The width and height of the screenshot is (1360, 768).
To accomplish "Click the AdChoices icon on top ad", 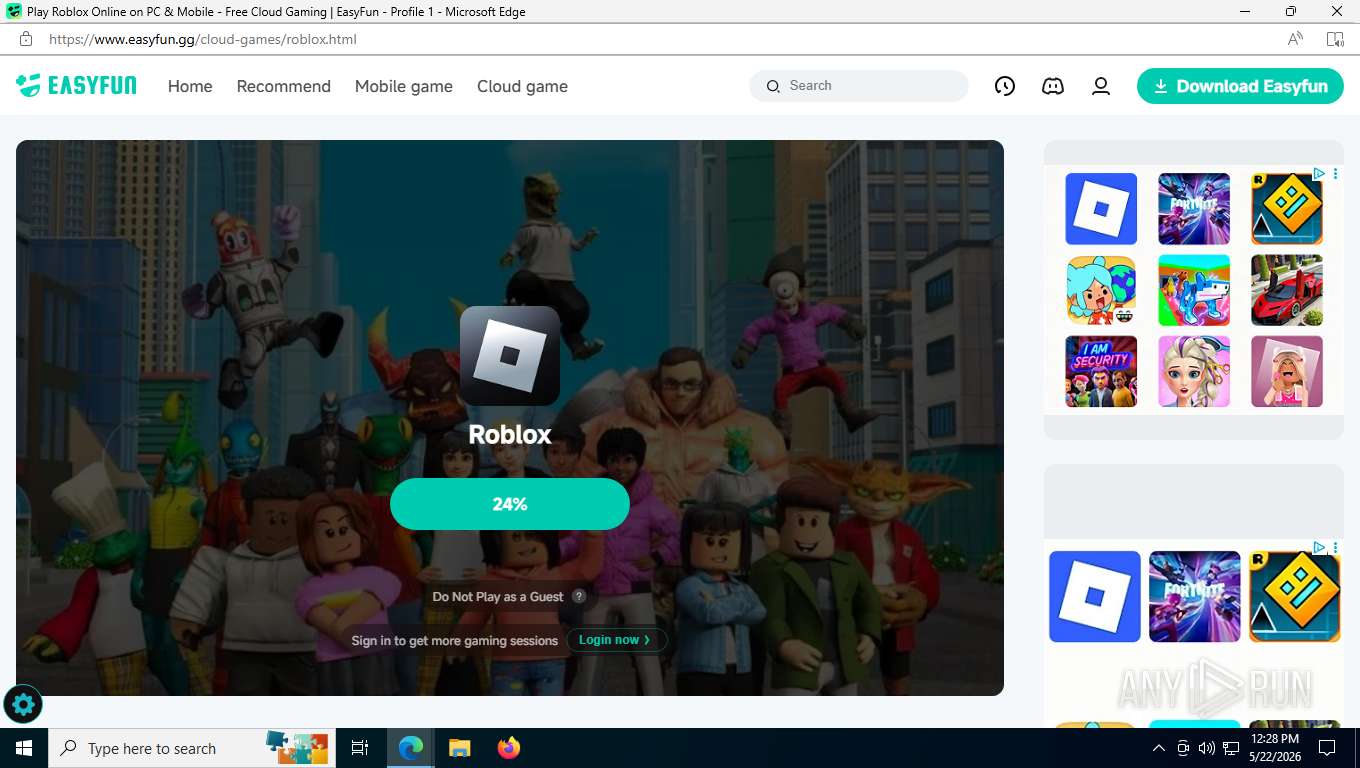I will pos(1319,173).
